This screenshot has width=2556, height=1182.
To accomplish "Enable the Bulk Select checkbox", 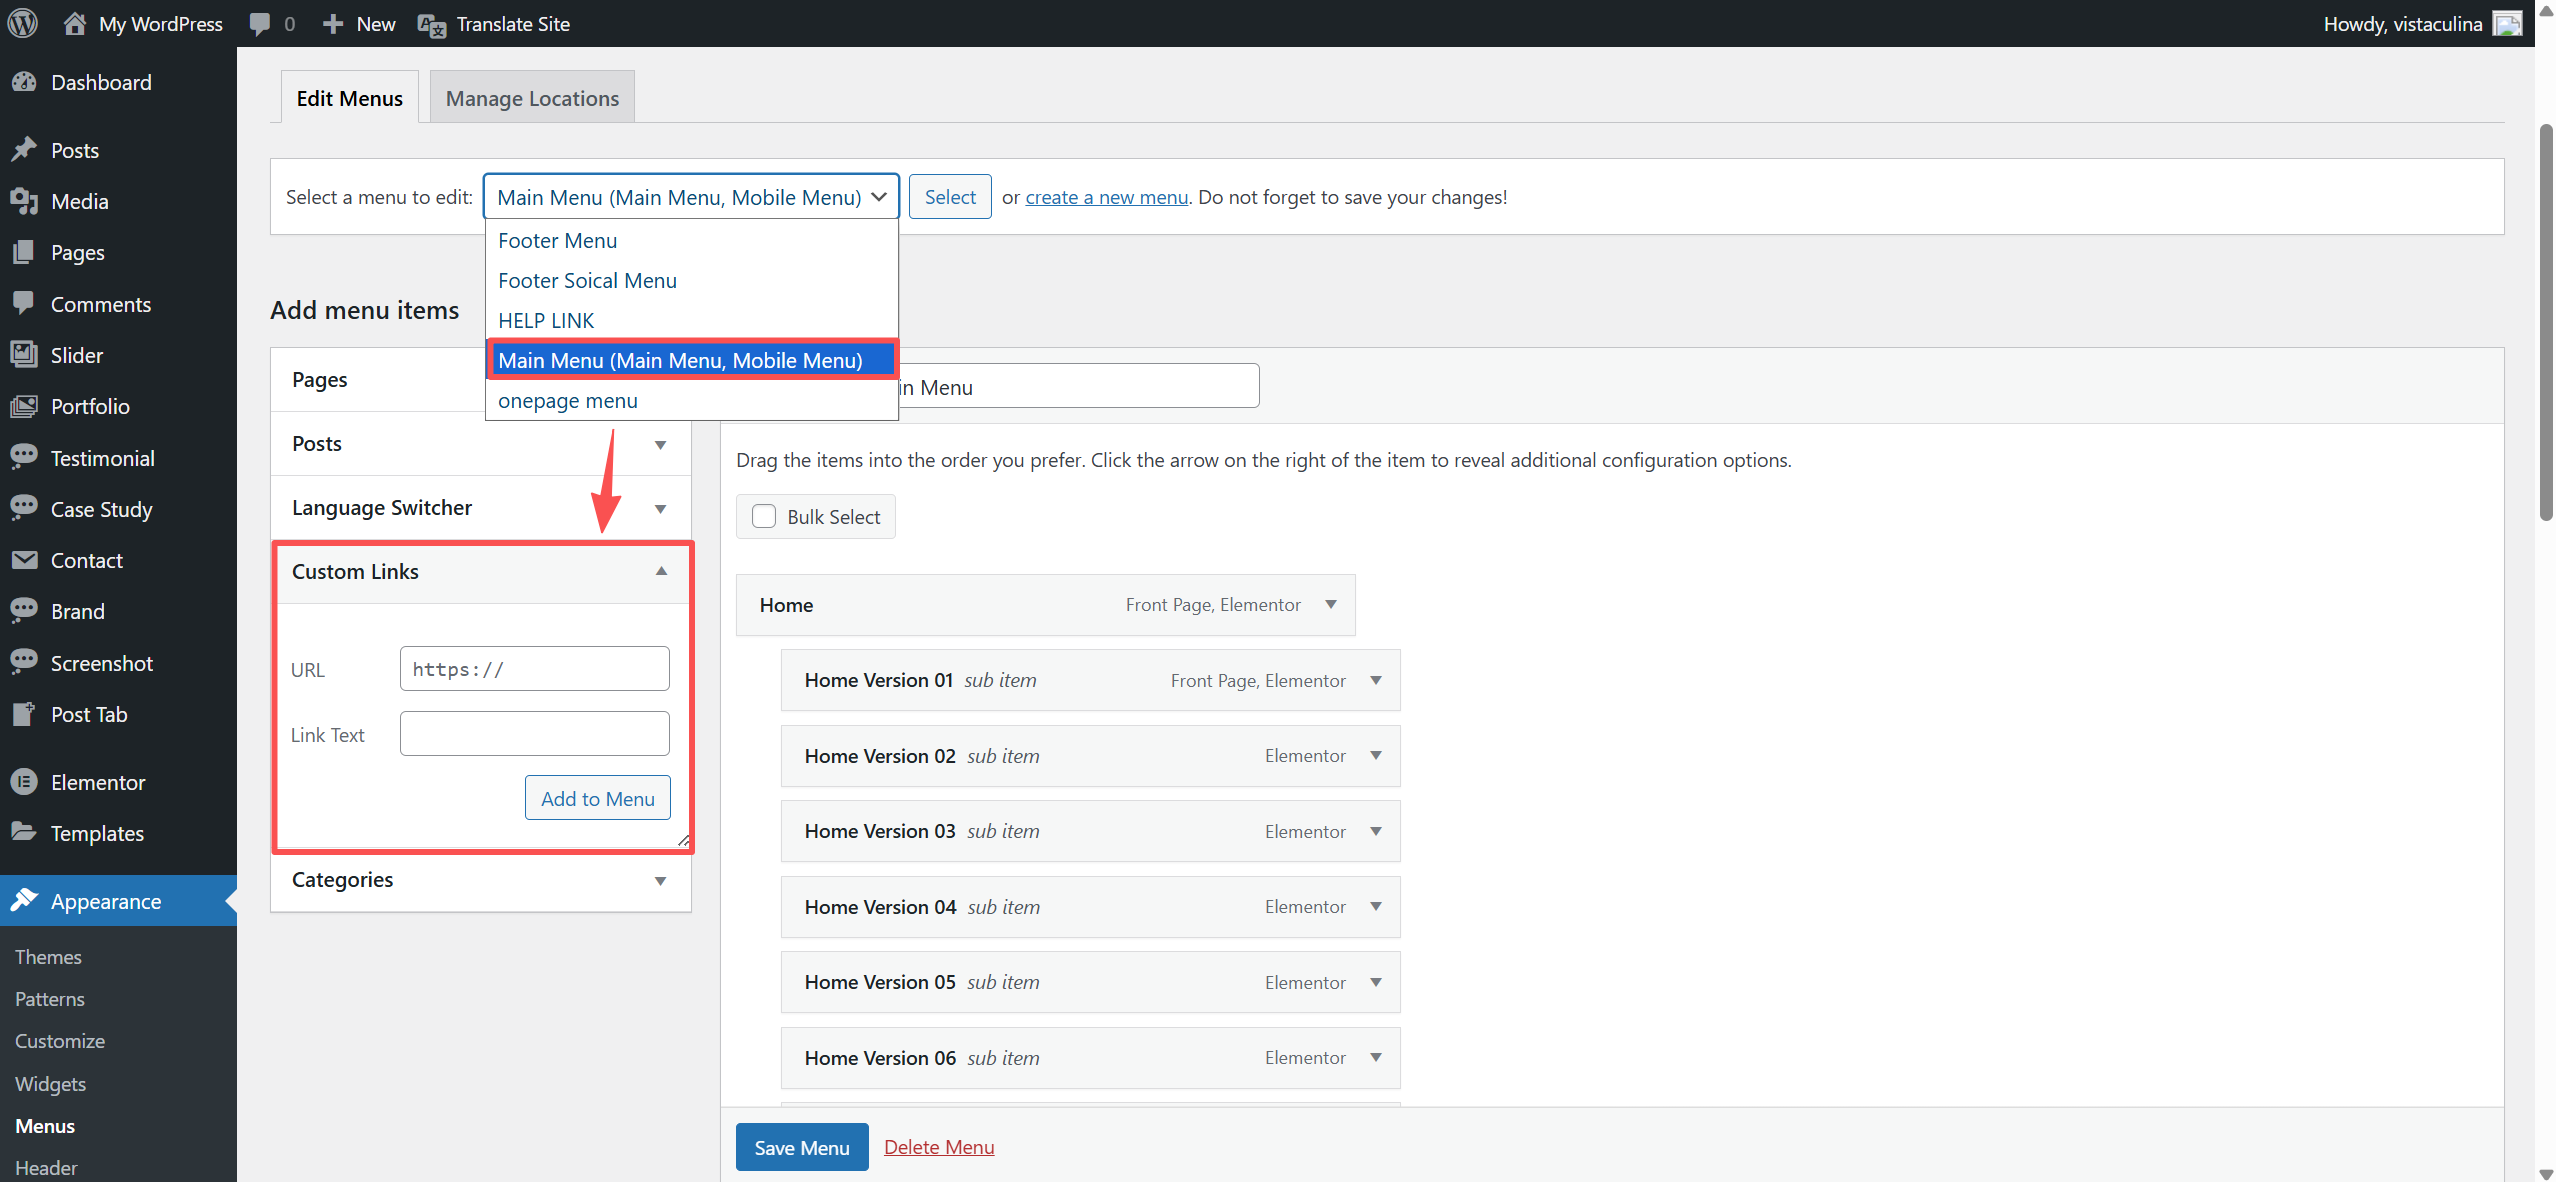I will 764,516.
